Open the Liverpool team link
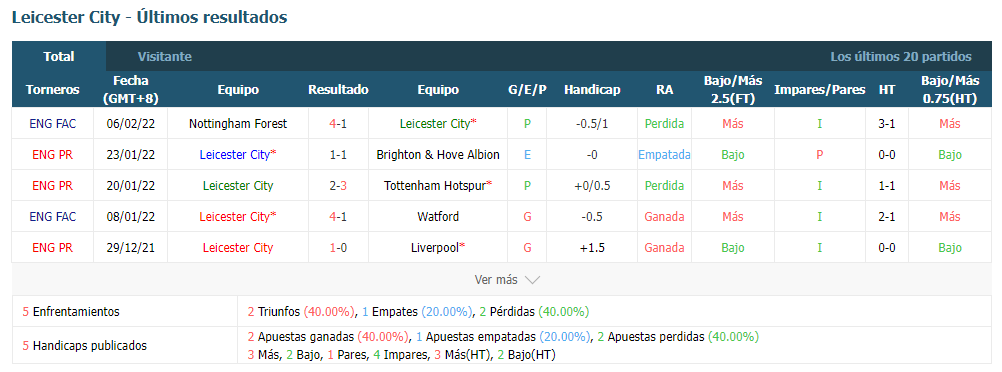This screenshot has width=1002, height=372. [438, 247]
